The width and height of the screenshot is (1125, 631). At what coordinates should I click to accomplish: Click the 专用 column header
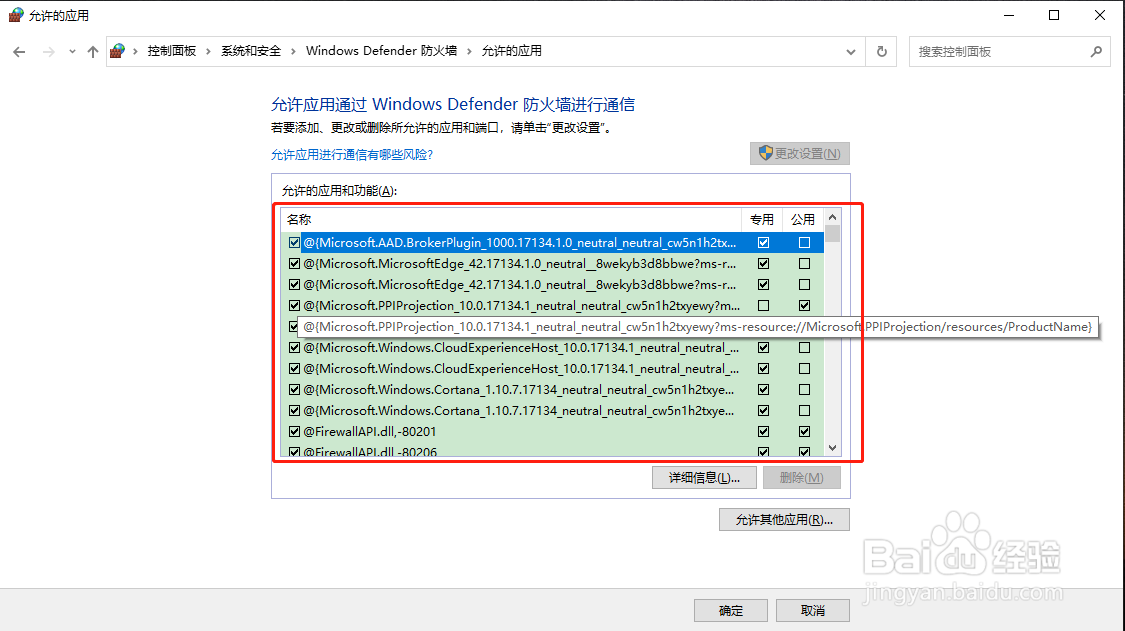(762, 220)
